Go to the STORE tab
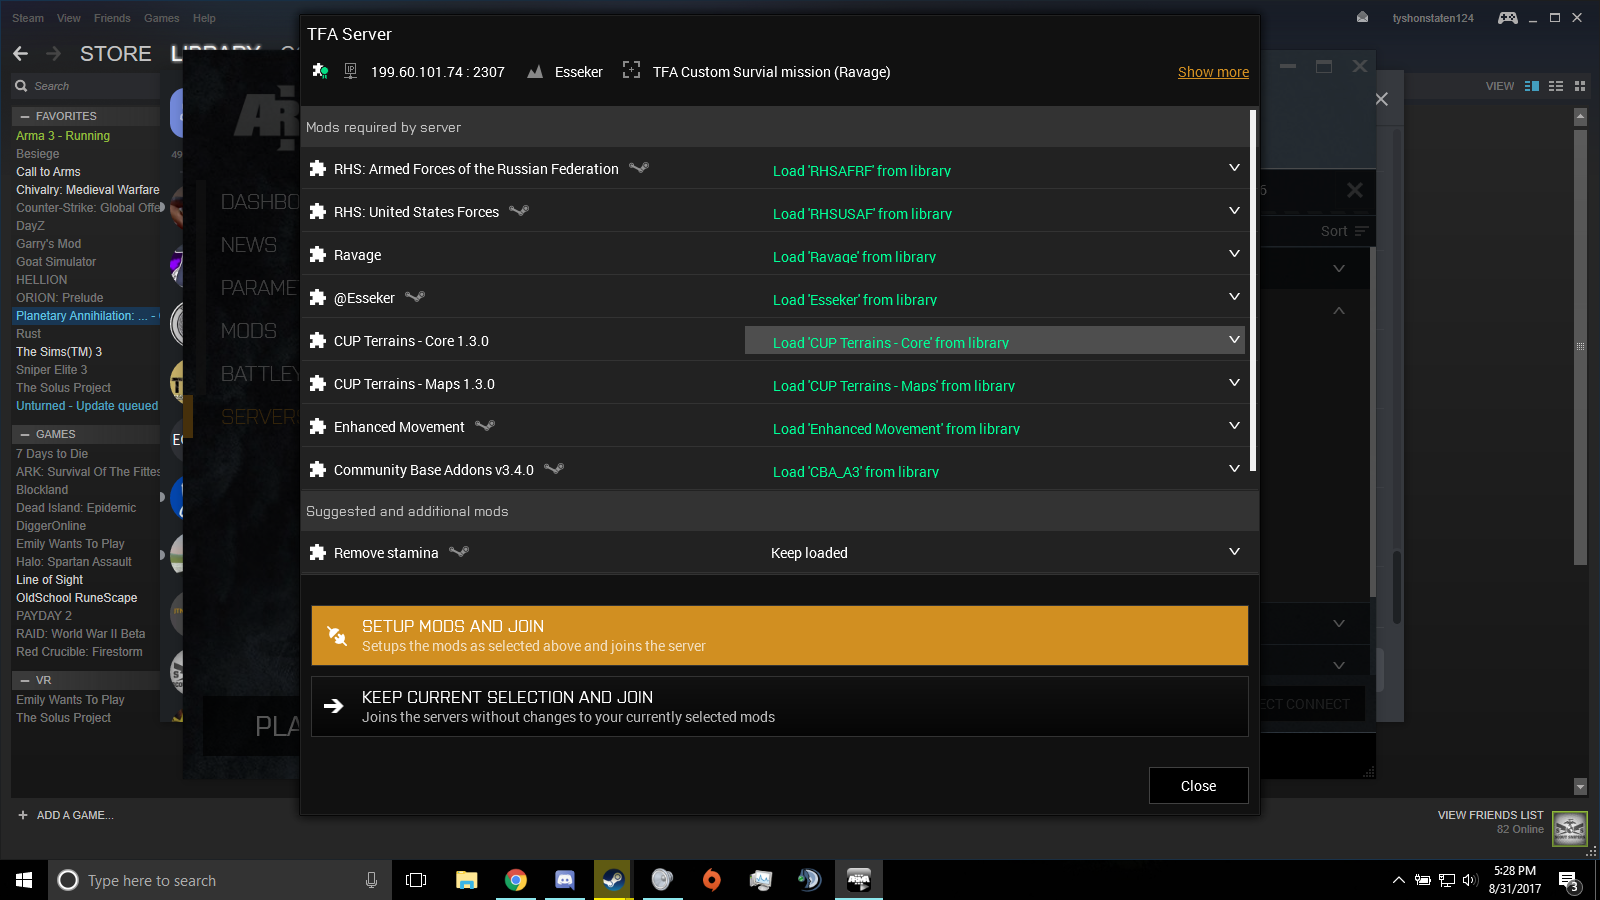Image resolution: width=1600 pixels, height=900 pixels. pyautogui.click(x=116, y=54)
